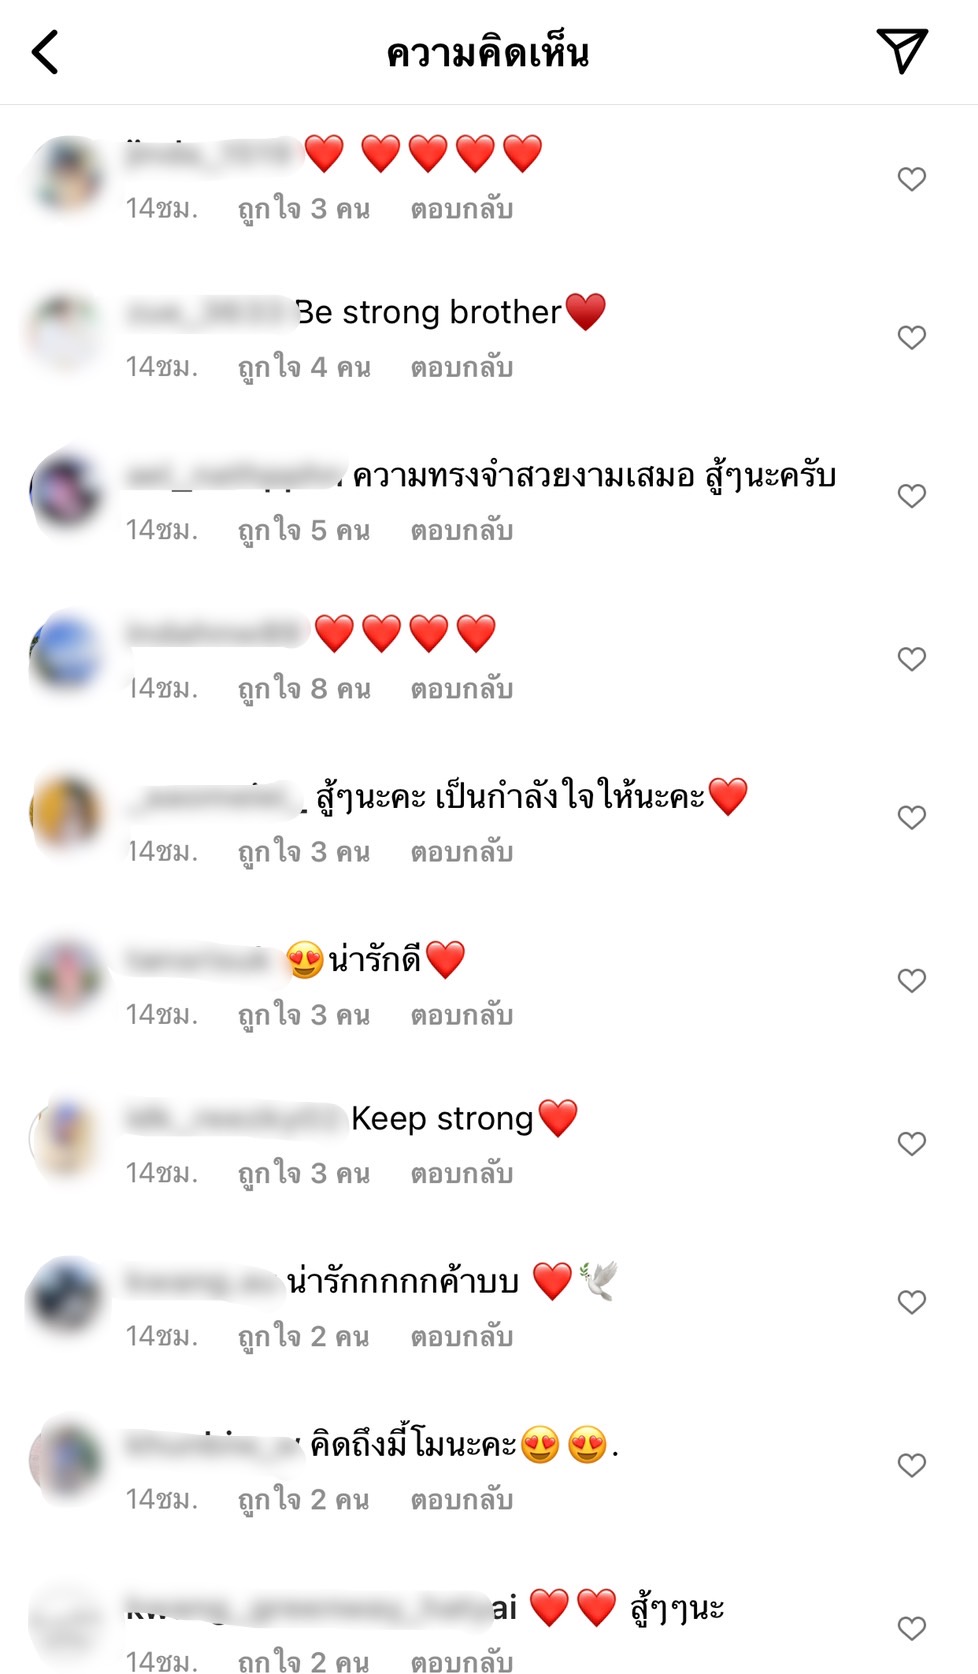
Task: Like the 'Keep strong' comment
Action: pos(911,1143)
